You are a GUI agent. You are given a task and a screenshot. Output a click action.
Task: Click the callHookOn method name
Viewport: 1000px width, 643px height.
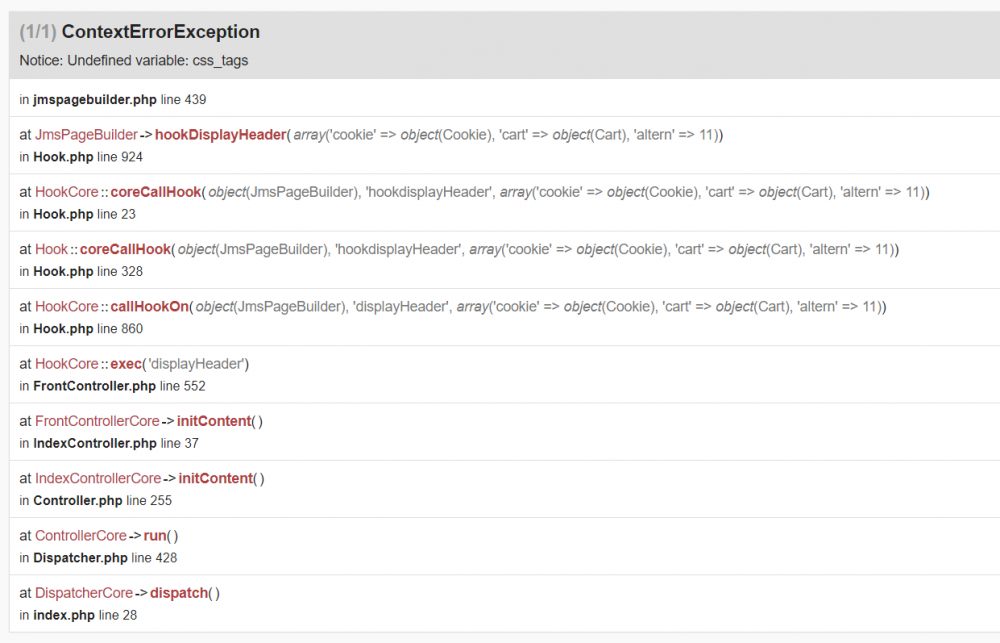point(150,306)
